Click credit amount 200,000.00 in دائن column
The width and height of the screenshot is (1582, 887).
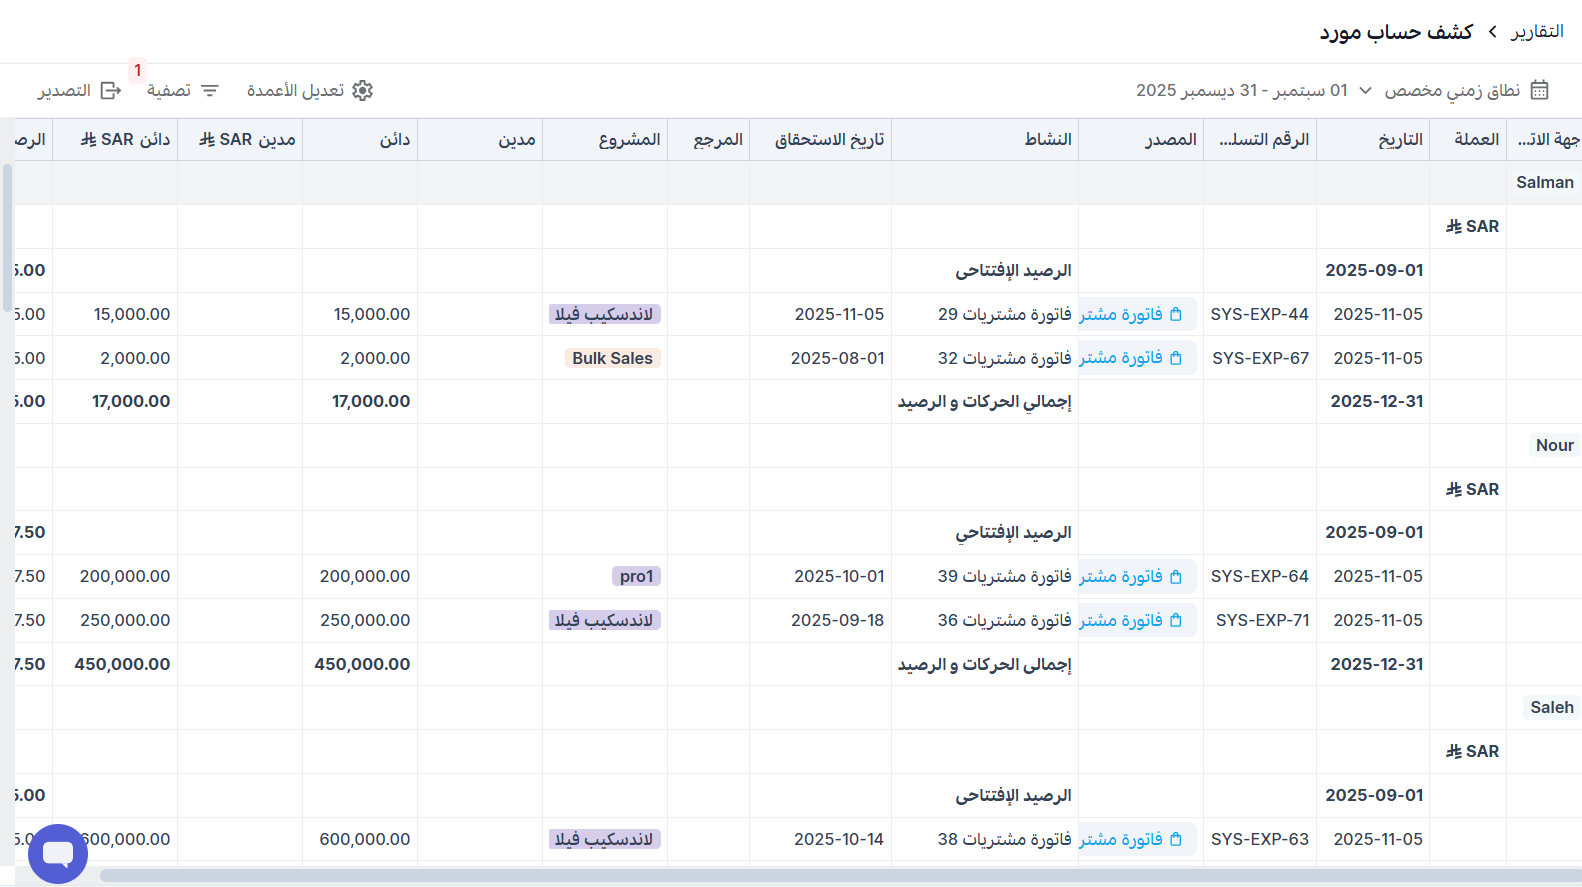click(x=365, y=576)
